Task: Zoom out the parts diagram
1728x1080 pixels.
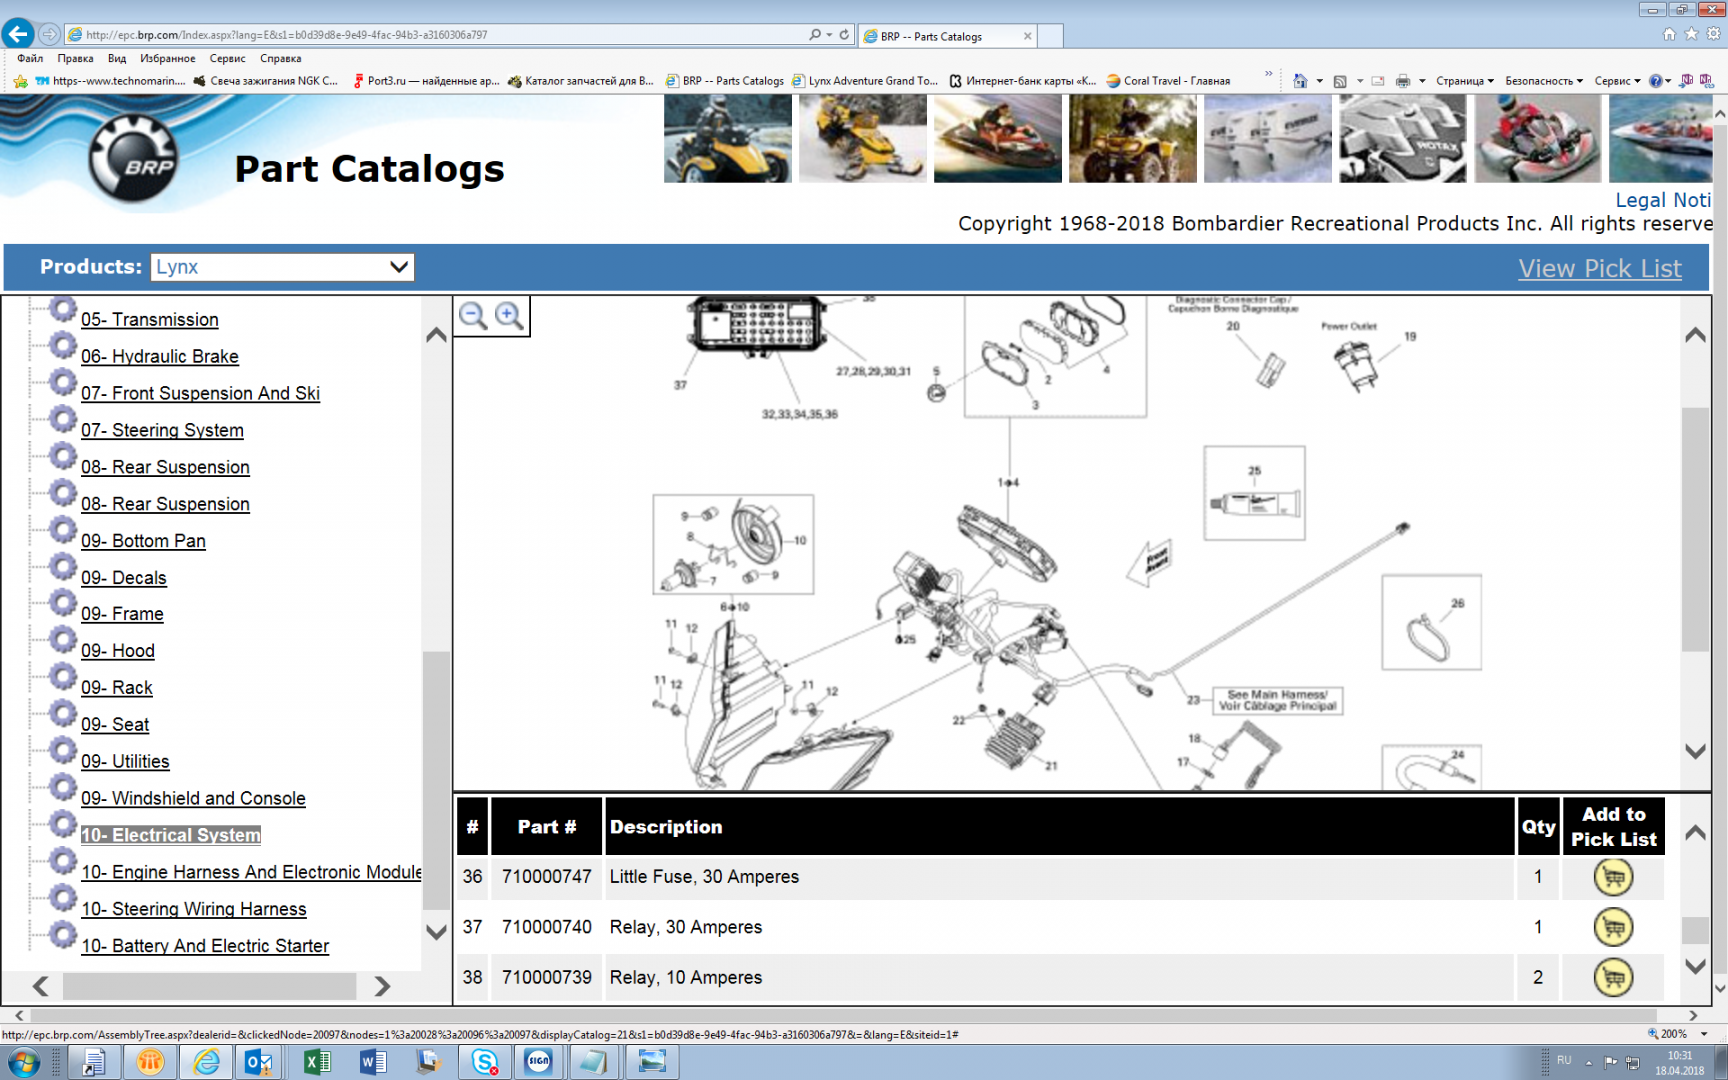Action: click(473, 316)
